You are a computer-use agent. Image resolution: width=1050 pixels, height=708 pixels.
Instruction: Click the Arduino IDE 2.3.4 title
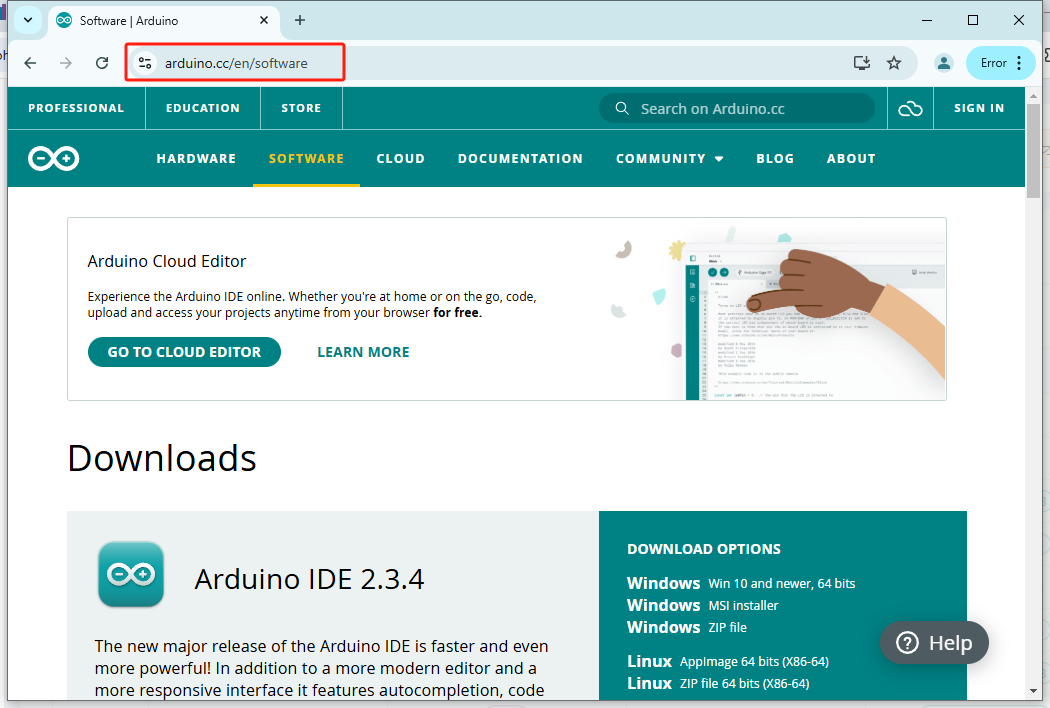(x=309, y=579)
